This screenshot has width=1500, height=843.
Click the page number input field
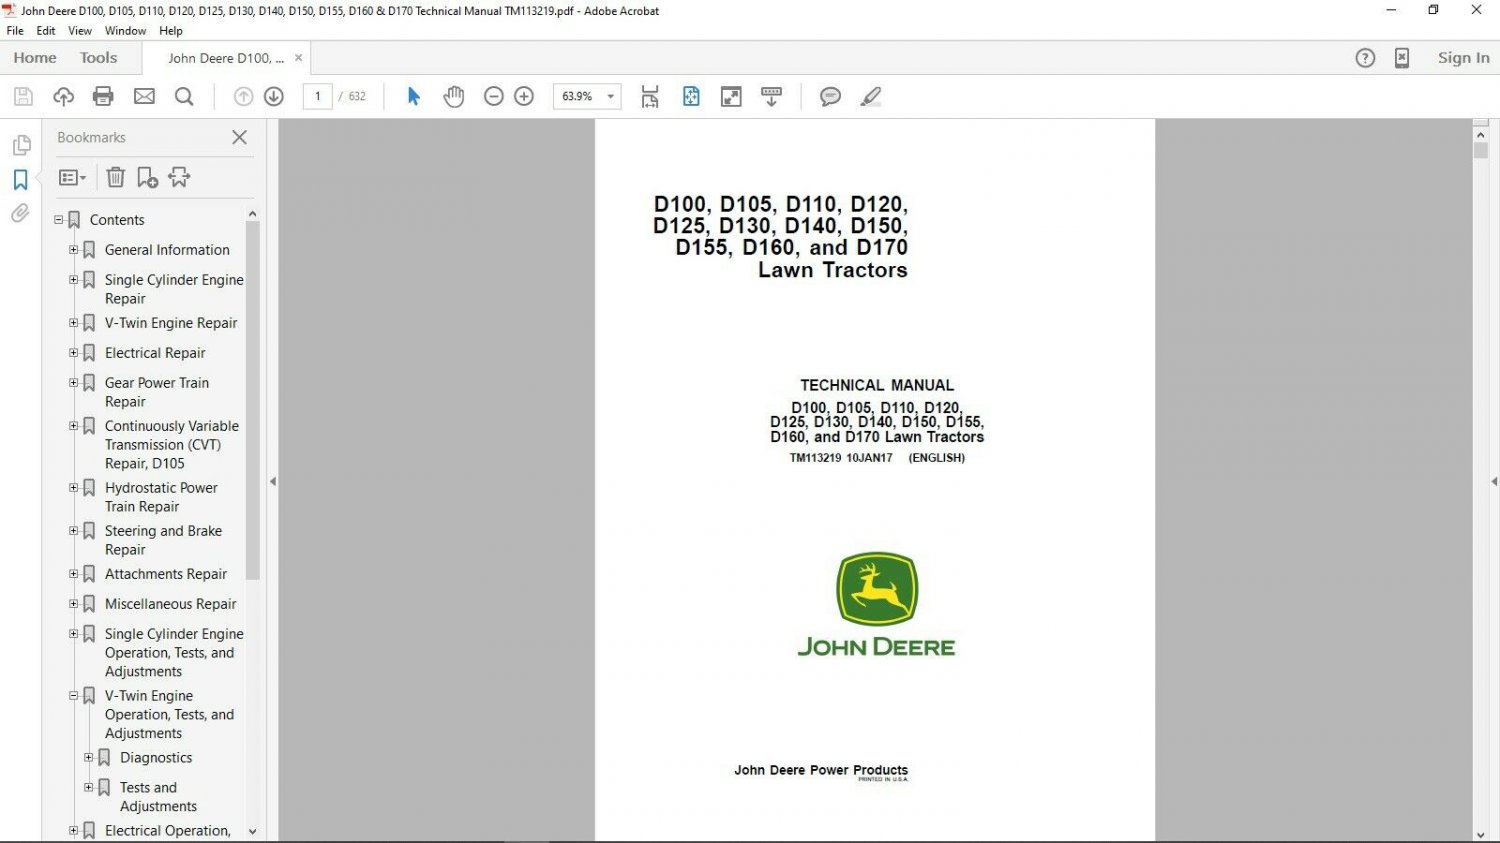point(318,96)
